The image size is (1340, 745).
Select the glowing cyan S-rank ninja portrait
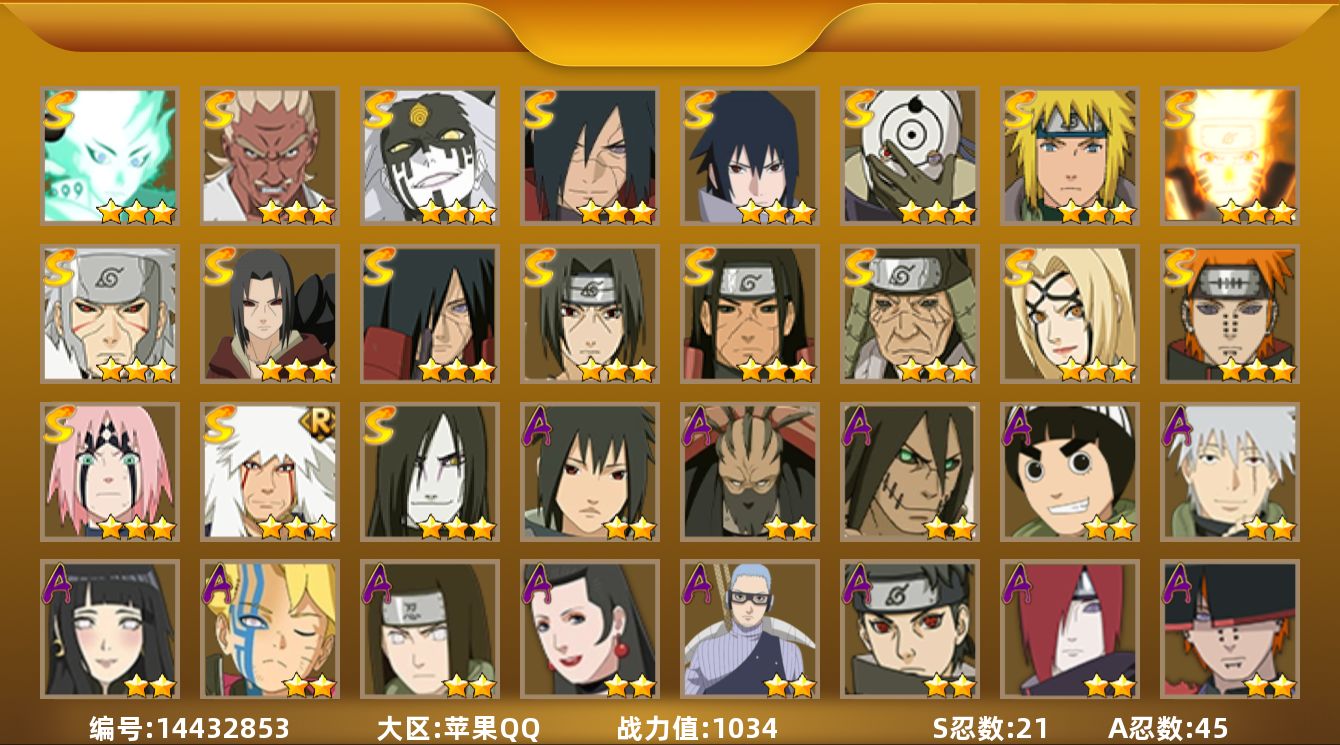[x=110, y=156]
